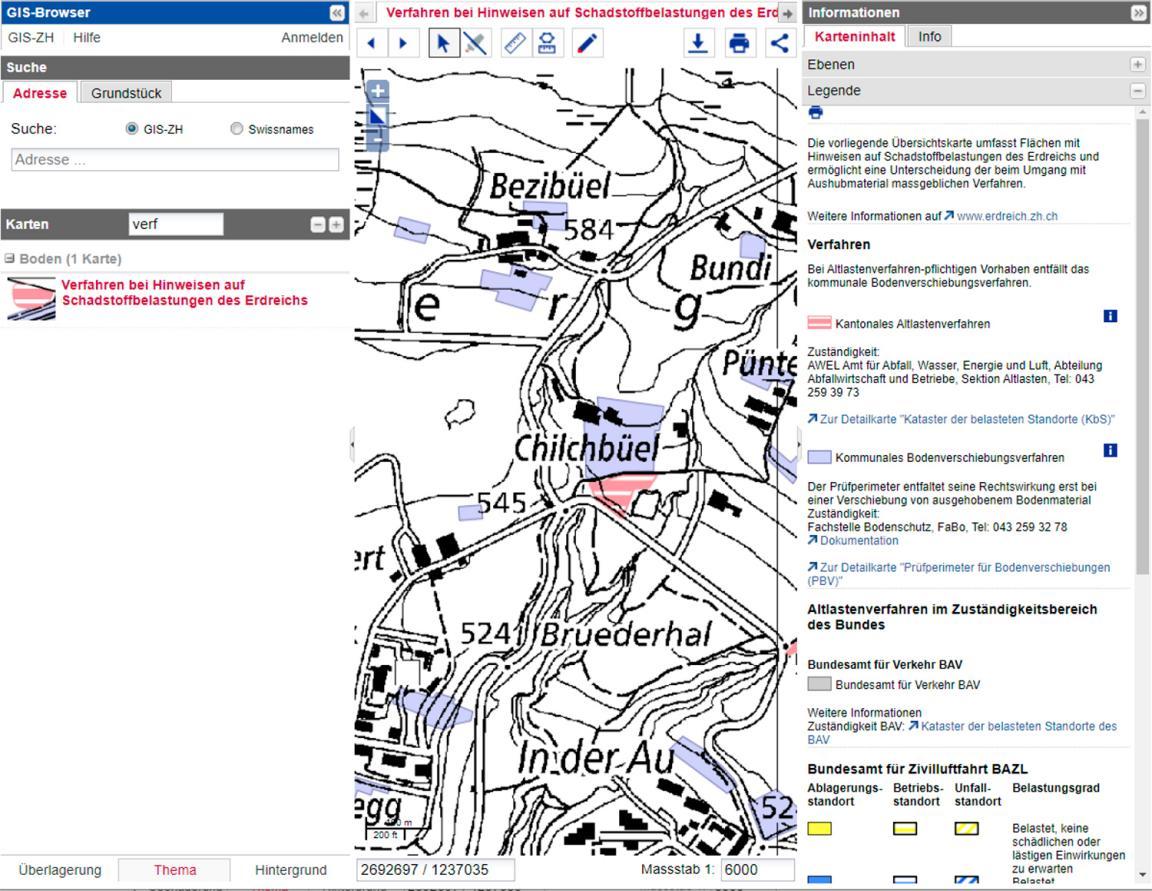The image size is (1152, 891).
Task: Expand the Ebenen section
Action: click(1137, 64)
